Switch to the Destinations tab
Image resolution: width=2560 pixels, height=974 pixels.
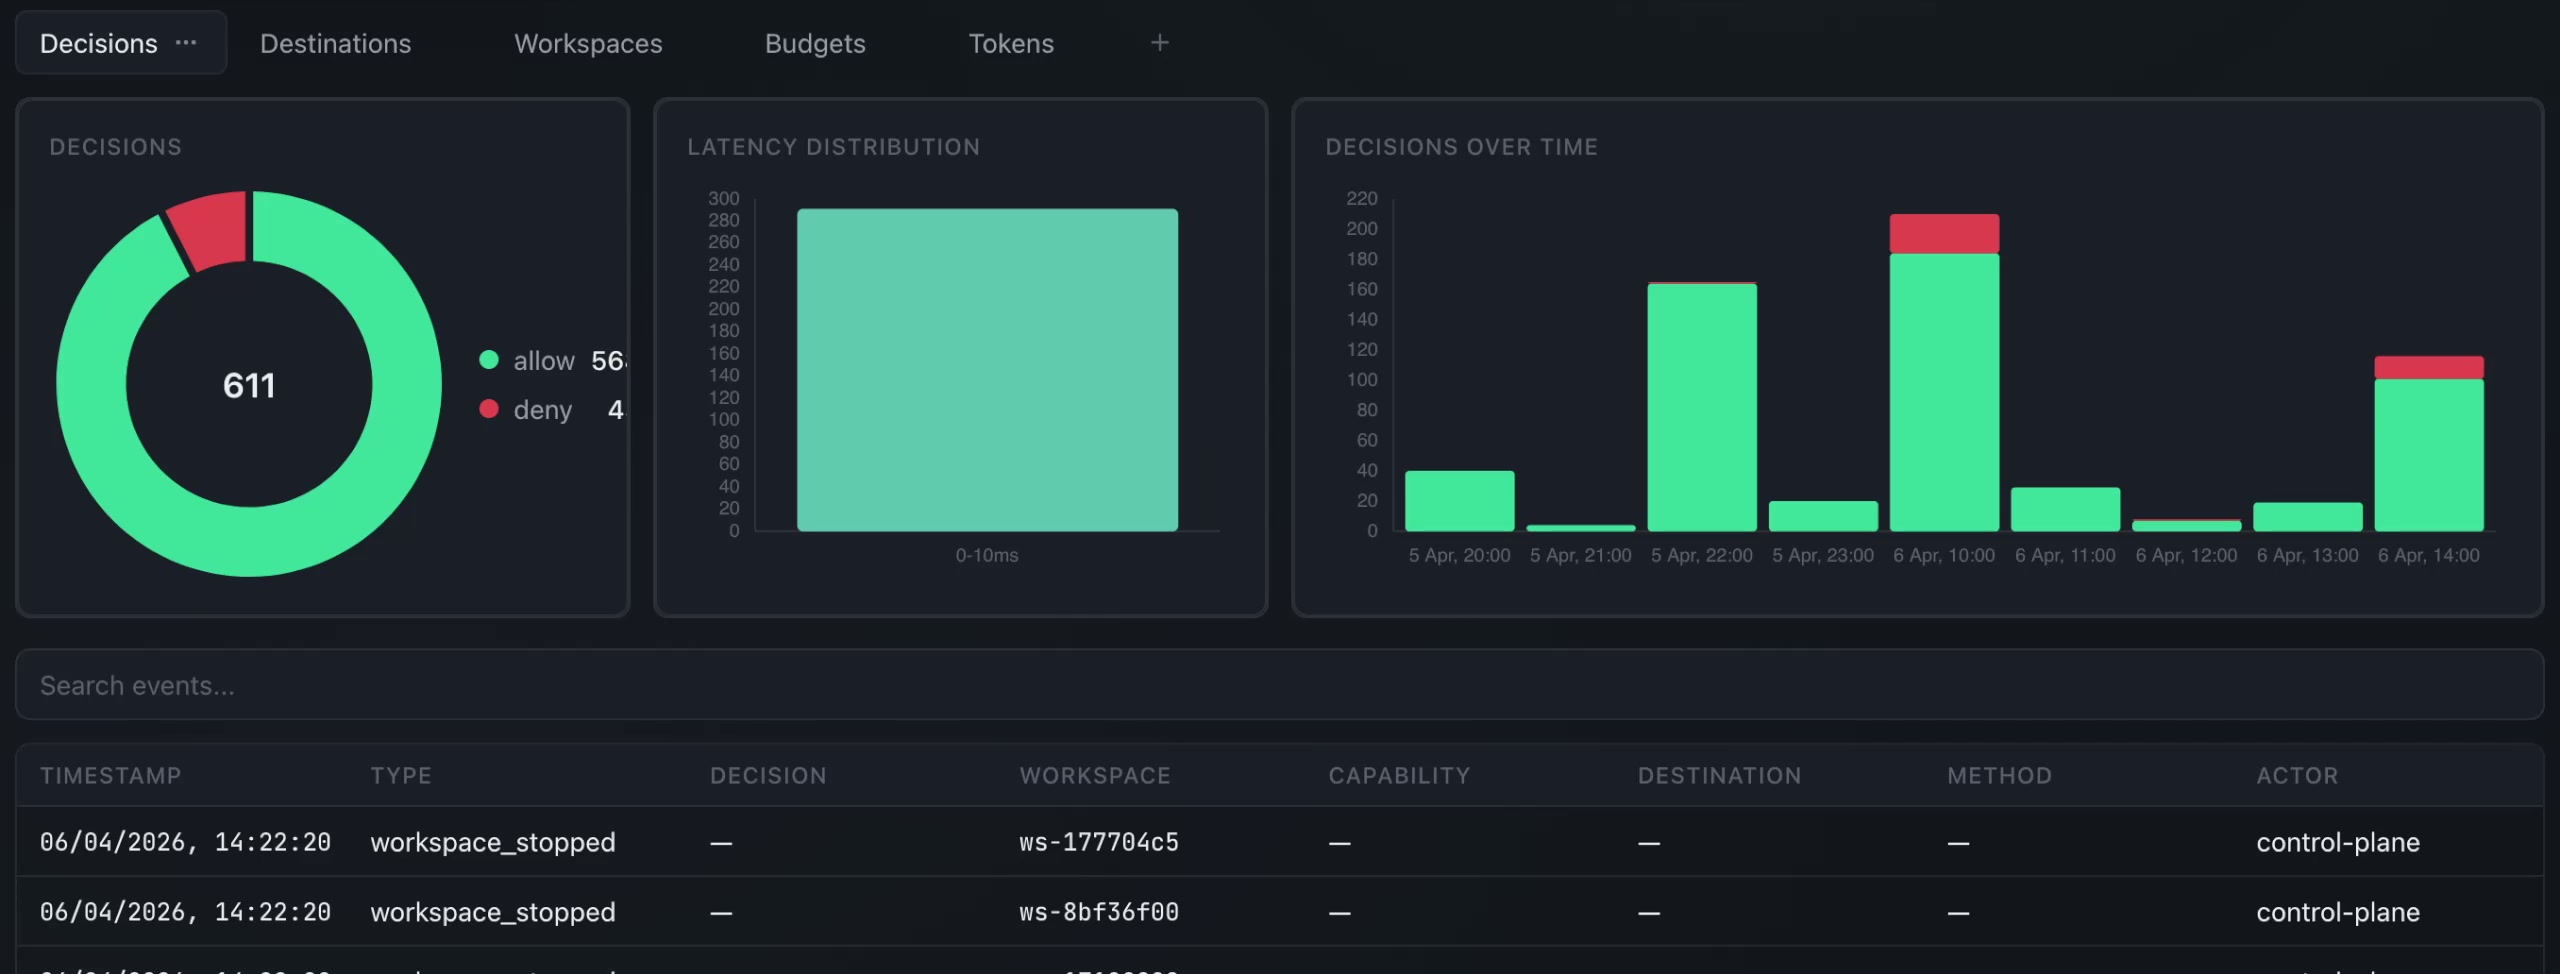(x=335, y=43)
